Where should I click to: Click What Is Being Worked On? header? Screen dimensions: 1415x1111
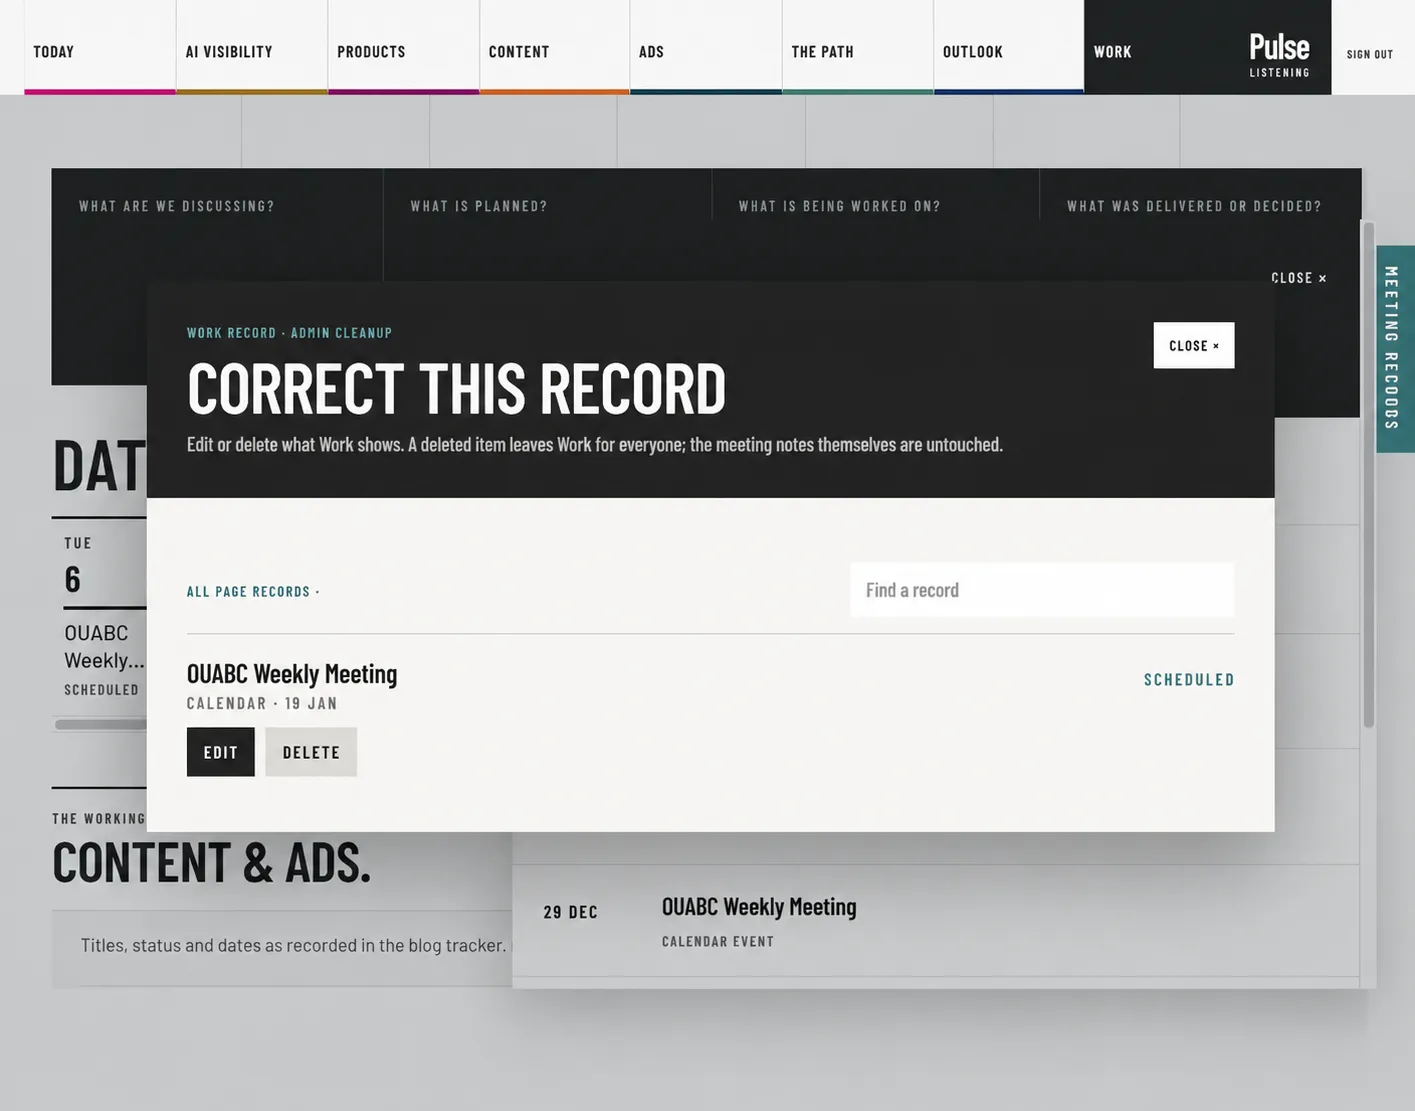840,206
